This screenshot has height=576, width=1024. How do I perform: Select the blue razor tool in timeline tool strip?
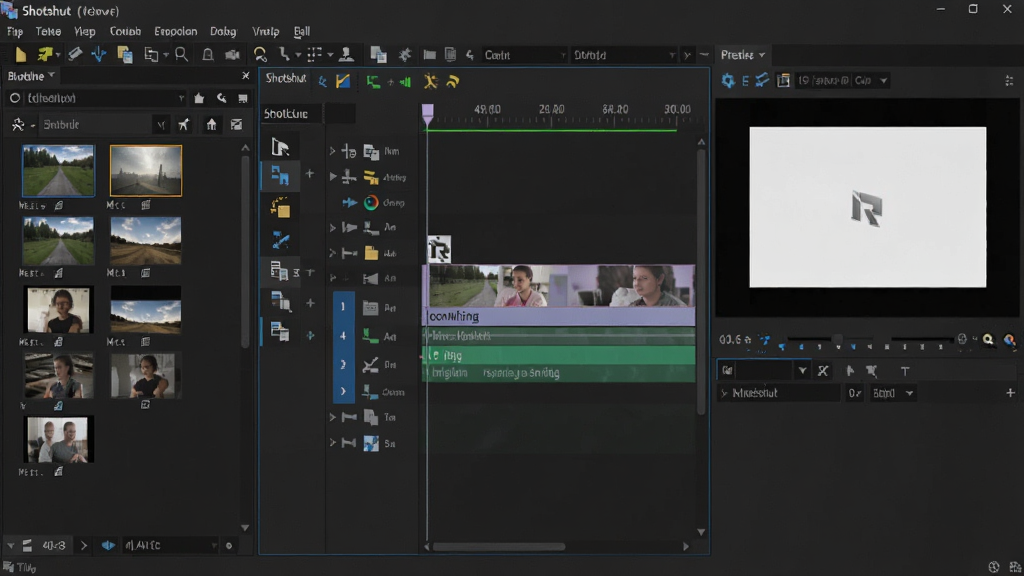coord(280,240)
